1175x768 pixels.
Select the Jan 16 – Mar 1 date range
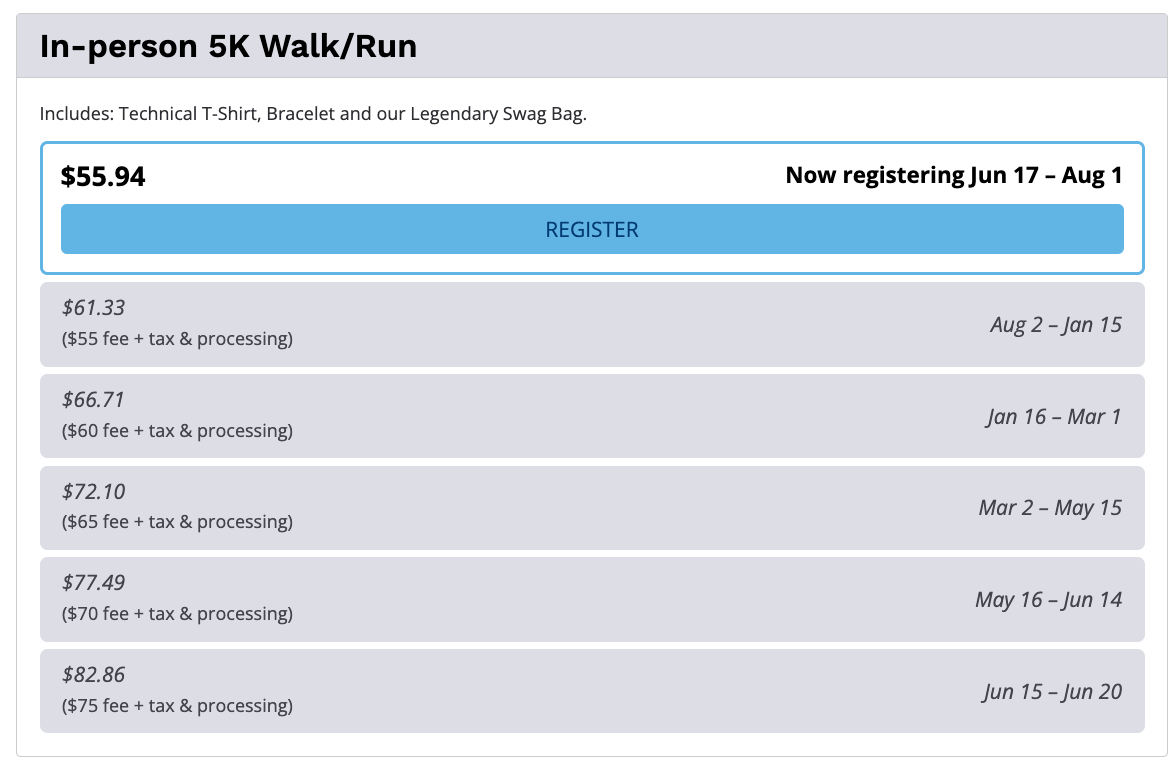[1054, 417]
